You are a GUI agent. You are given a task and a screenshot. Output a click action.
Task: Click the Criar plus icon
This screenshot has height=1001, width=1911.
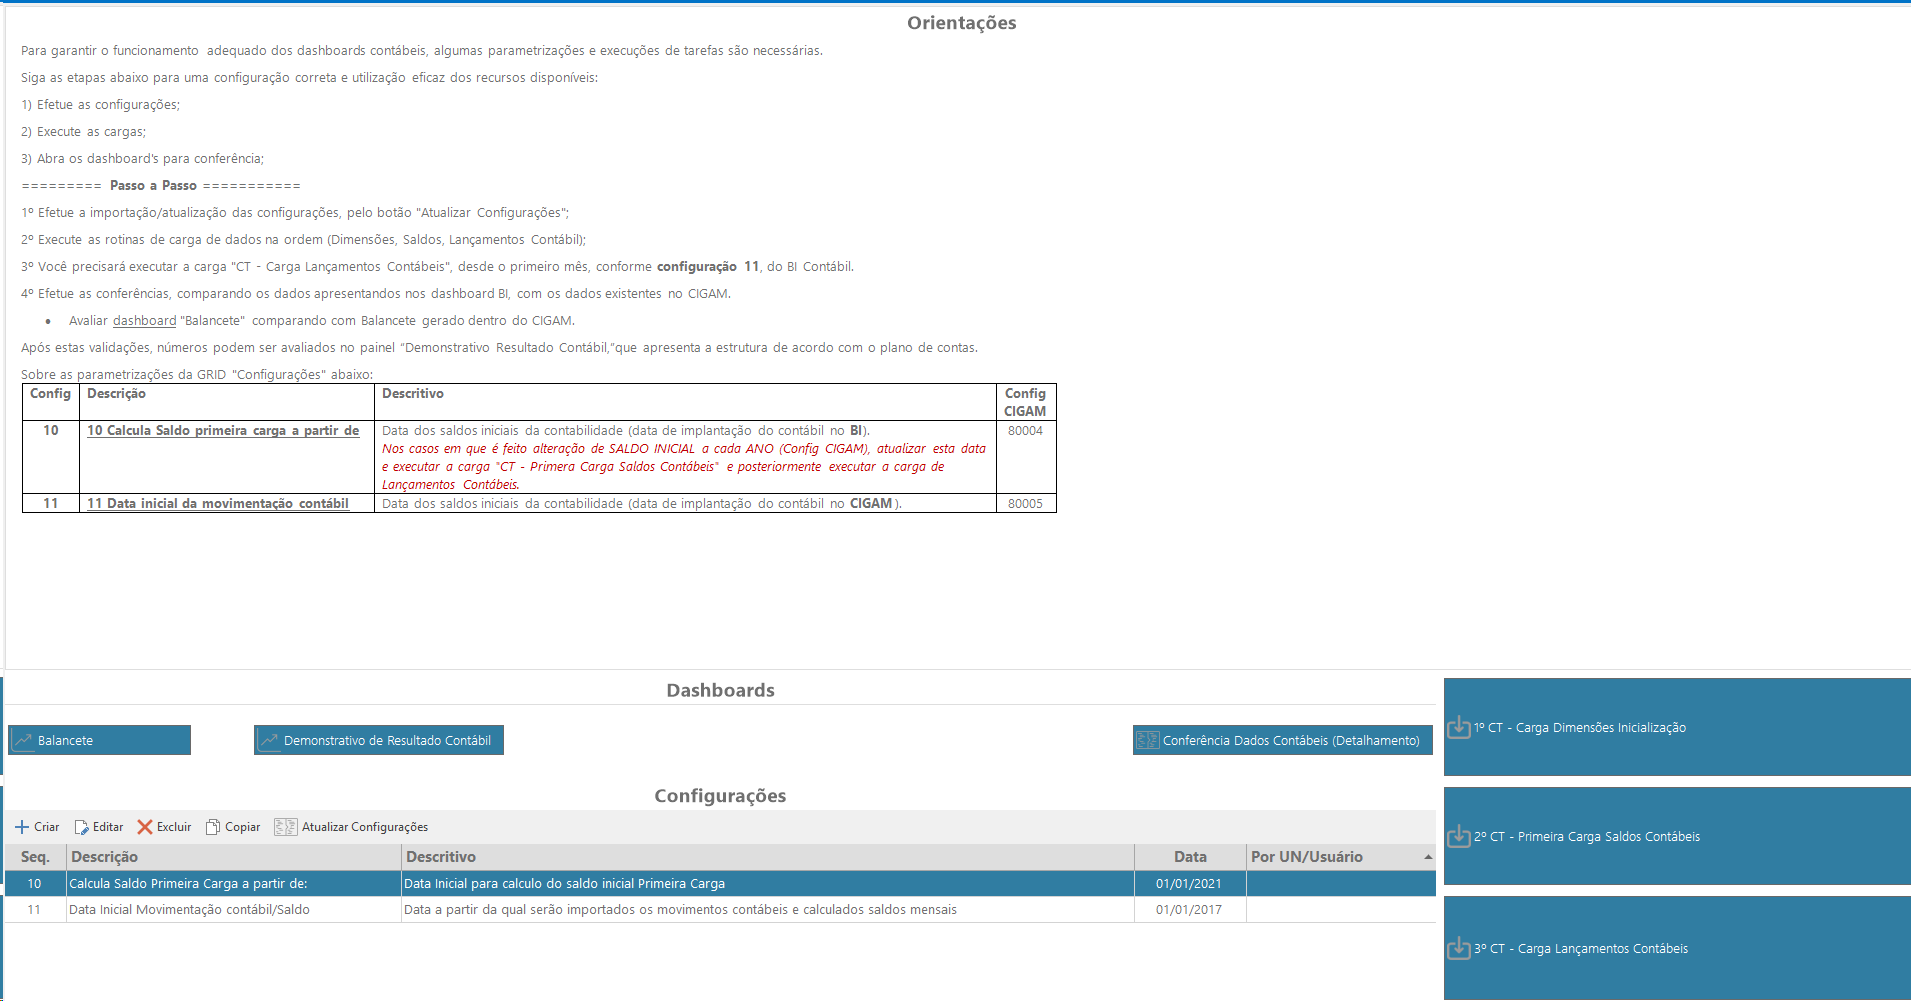pyautogui.click(x=22, y=827)
